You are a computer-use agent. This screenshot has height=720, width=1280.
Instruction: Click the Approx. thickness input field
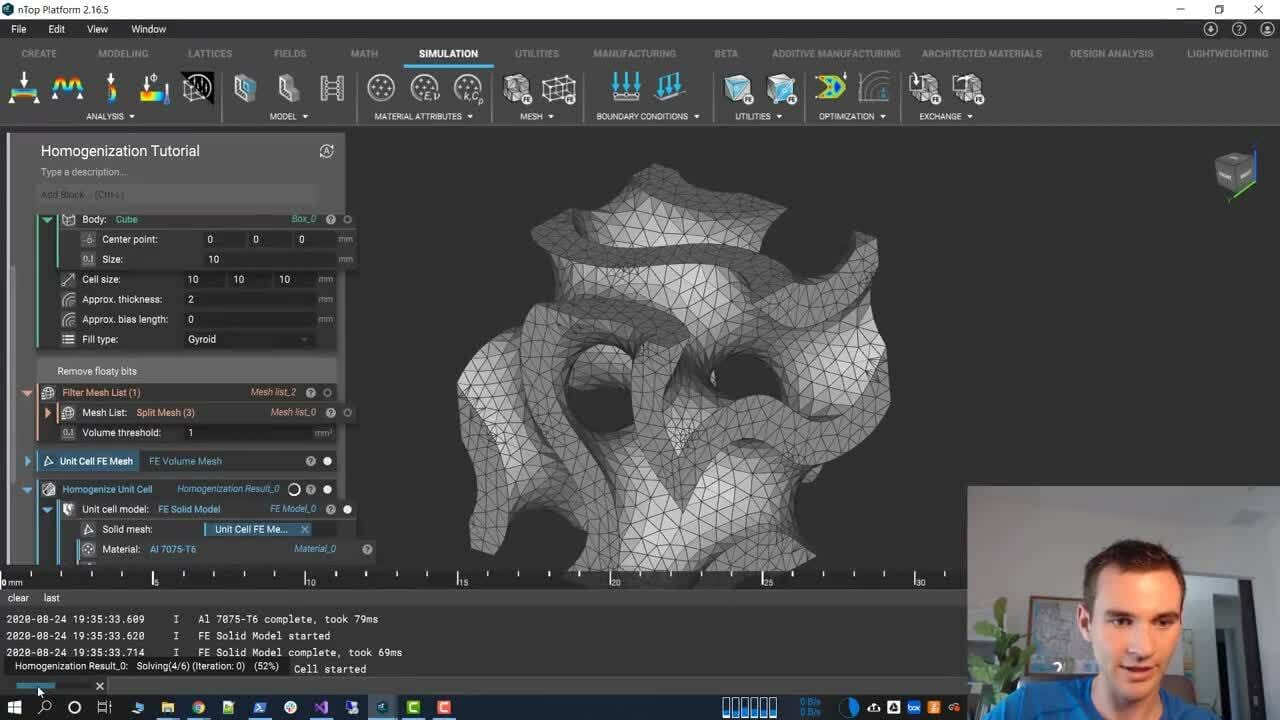(249, 299)
